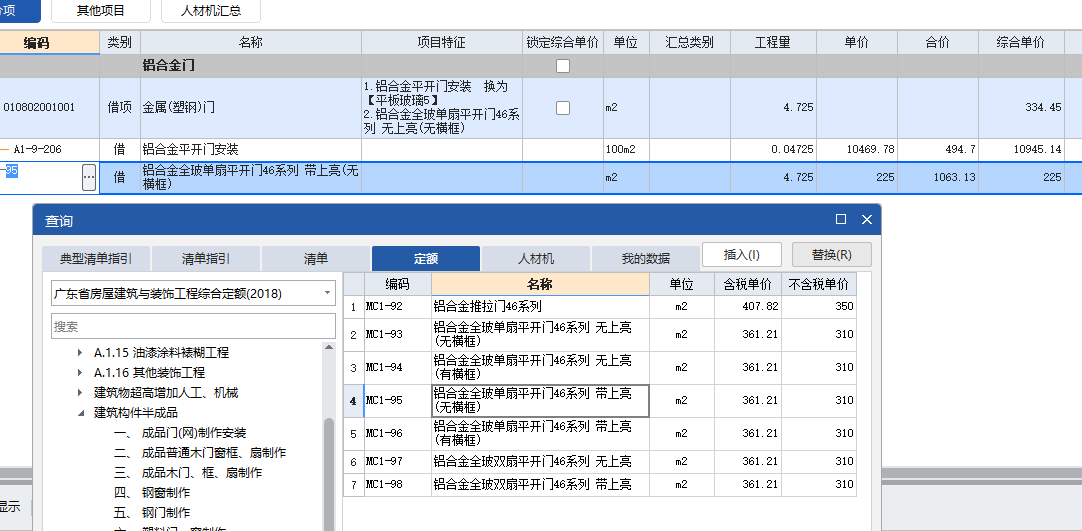Open the 我的数据 tab

645,259
